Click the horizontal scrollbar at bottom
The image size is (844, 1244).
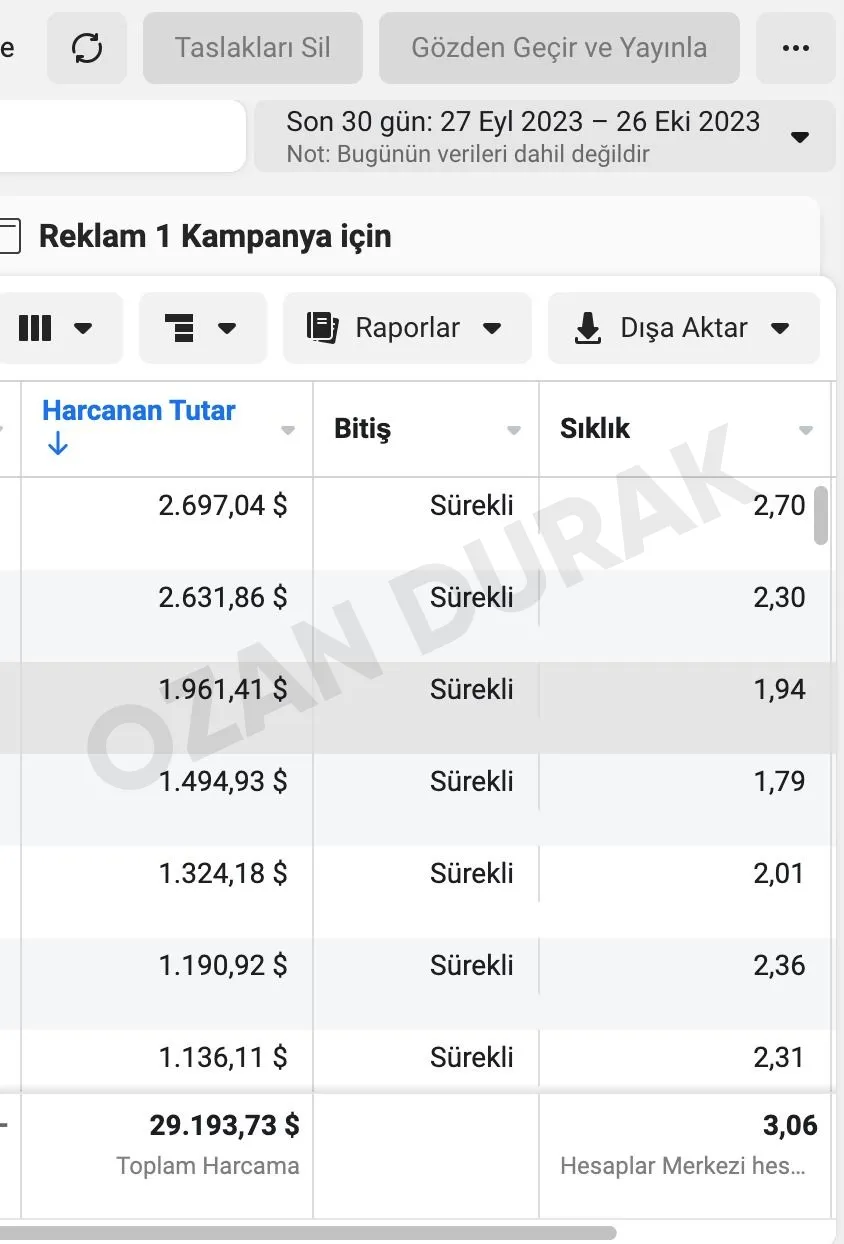click(x=300, y=1233)
